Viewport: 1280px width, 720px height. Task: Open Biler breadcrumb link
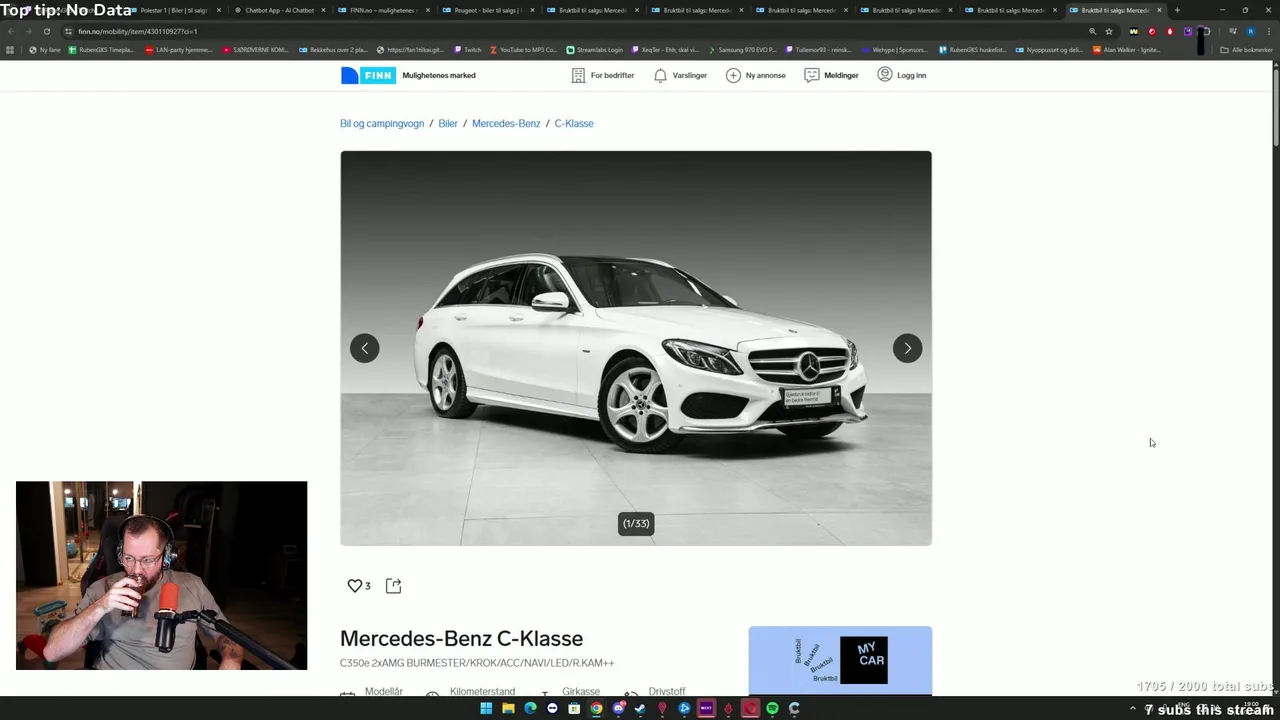(448, 123)
